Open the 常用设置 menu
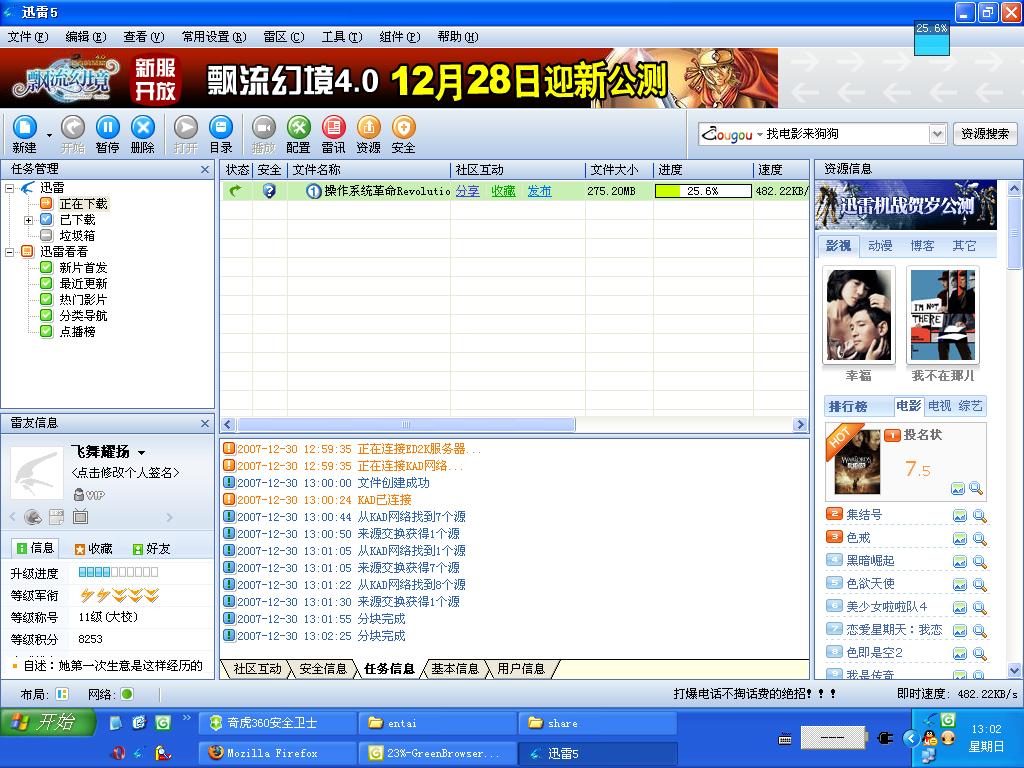Screen dimensions: 1024x768 click(x=214, y=37)
